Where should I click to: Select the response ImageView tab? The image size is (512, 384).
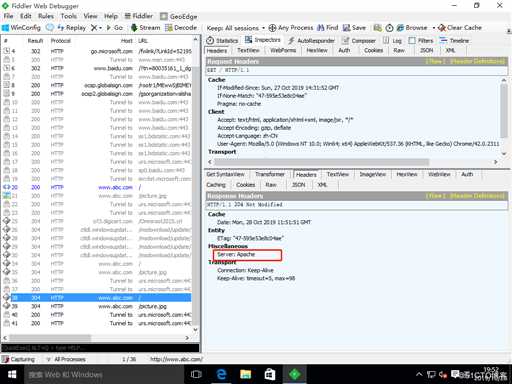[373, 174]
